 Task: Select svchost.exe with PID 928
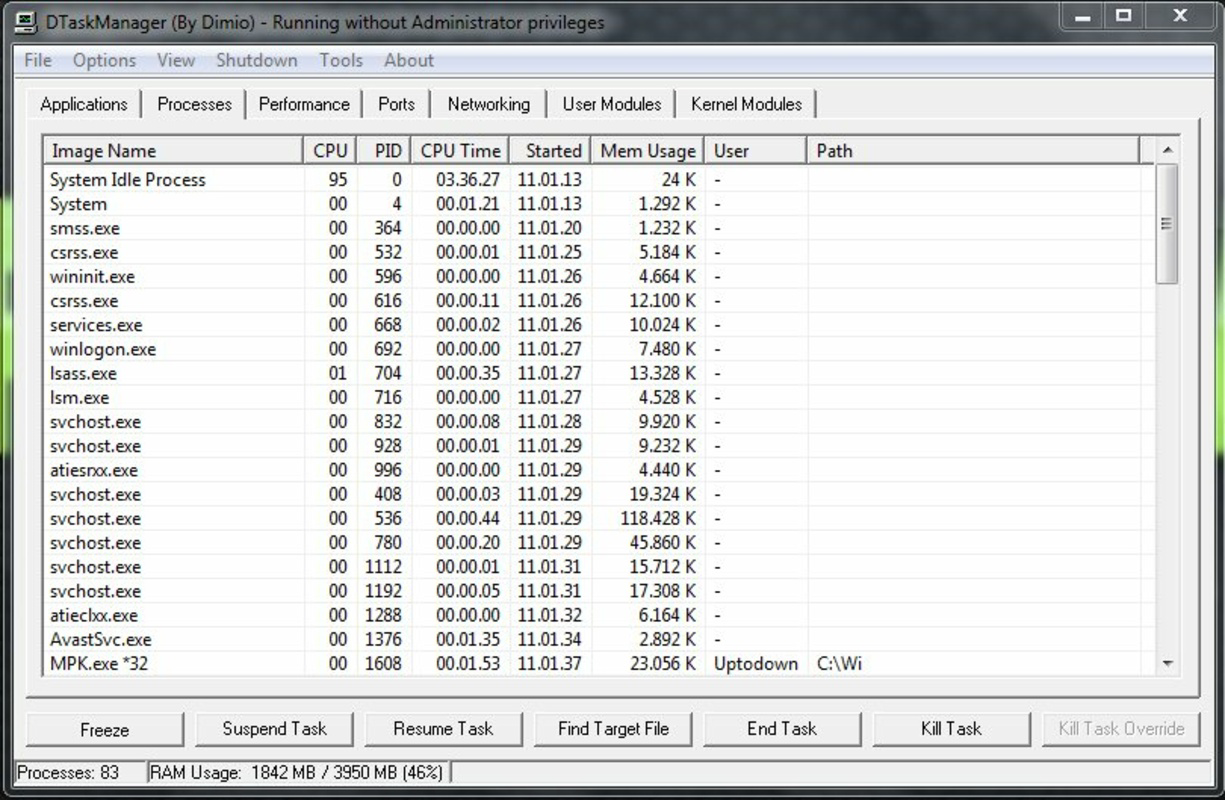(x=598, y=446)
